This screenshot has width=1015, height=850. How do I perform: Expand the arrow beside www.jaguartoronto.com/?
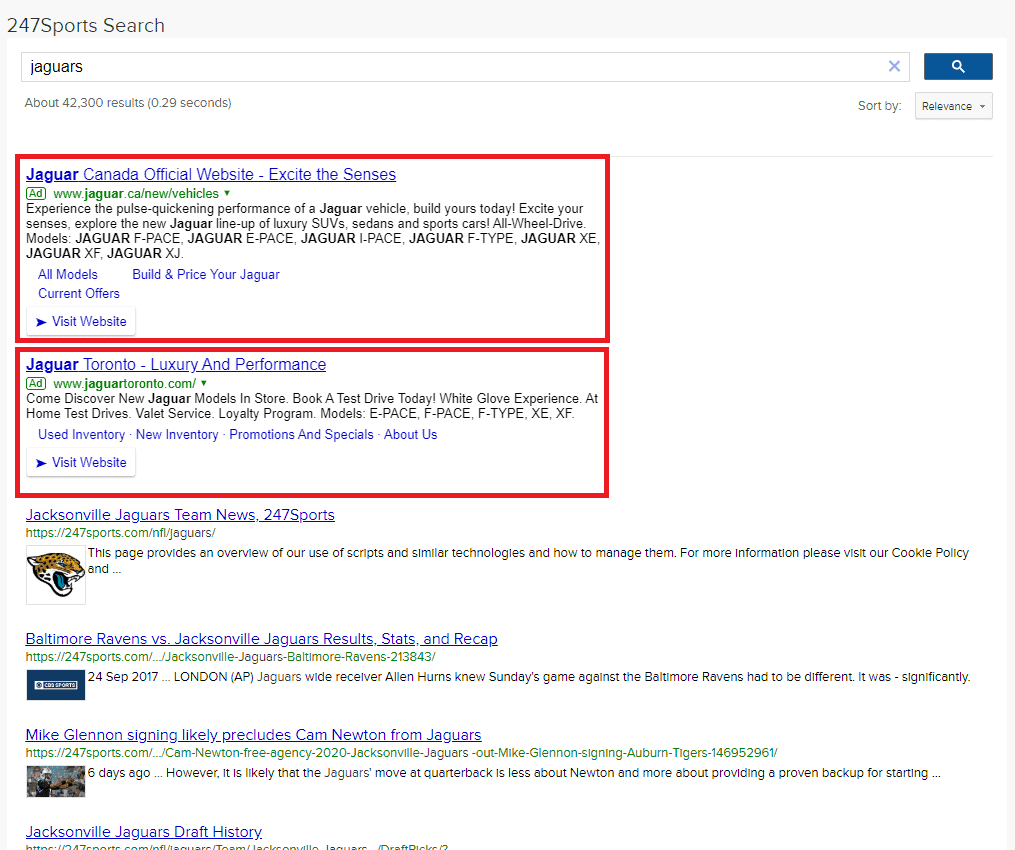pos(204,383)
